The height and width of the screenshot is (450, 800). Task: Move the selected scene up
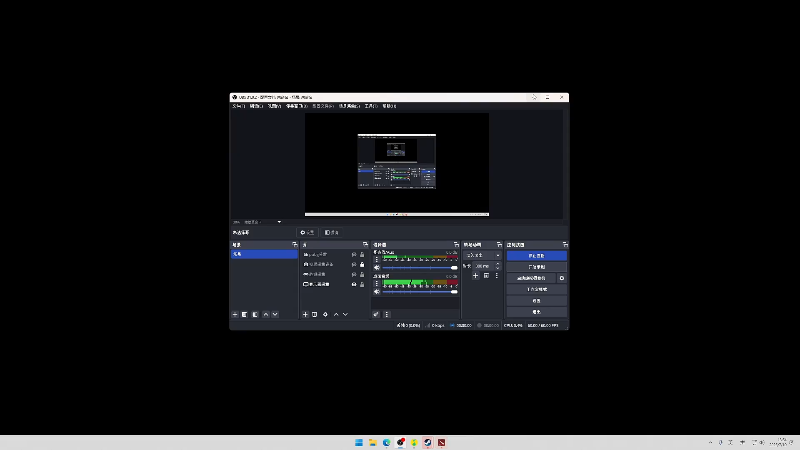pos(266,315)
